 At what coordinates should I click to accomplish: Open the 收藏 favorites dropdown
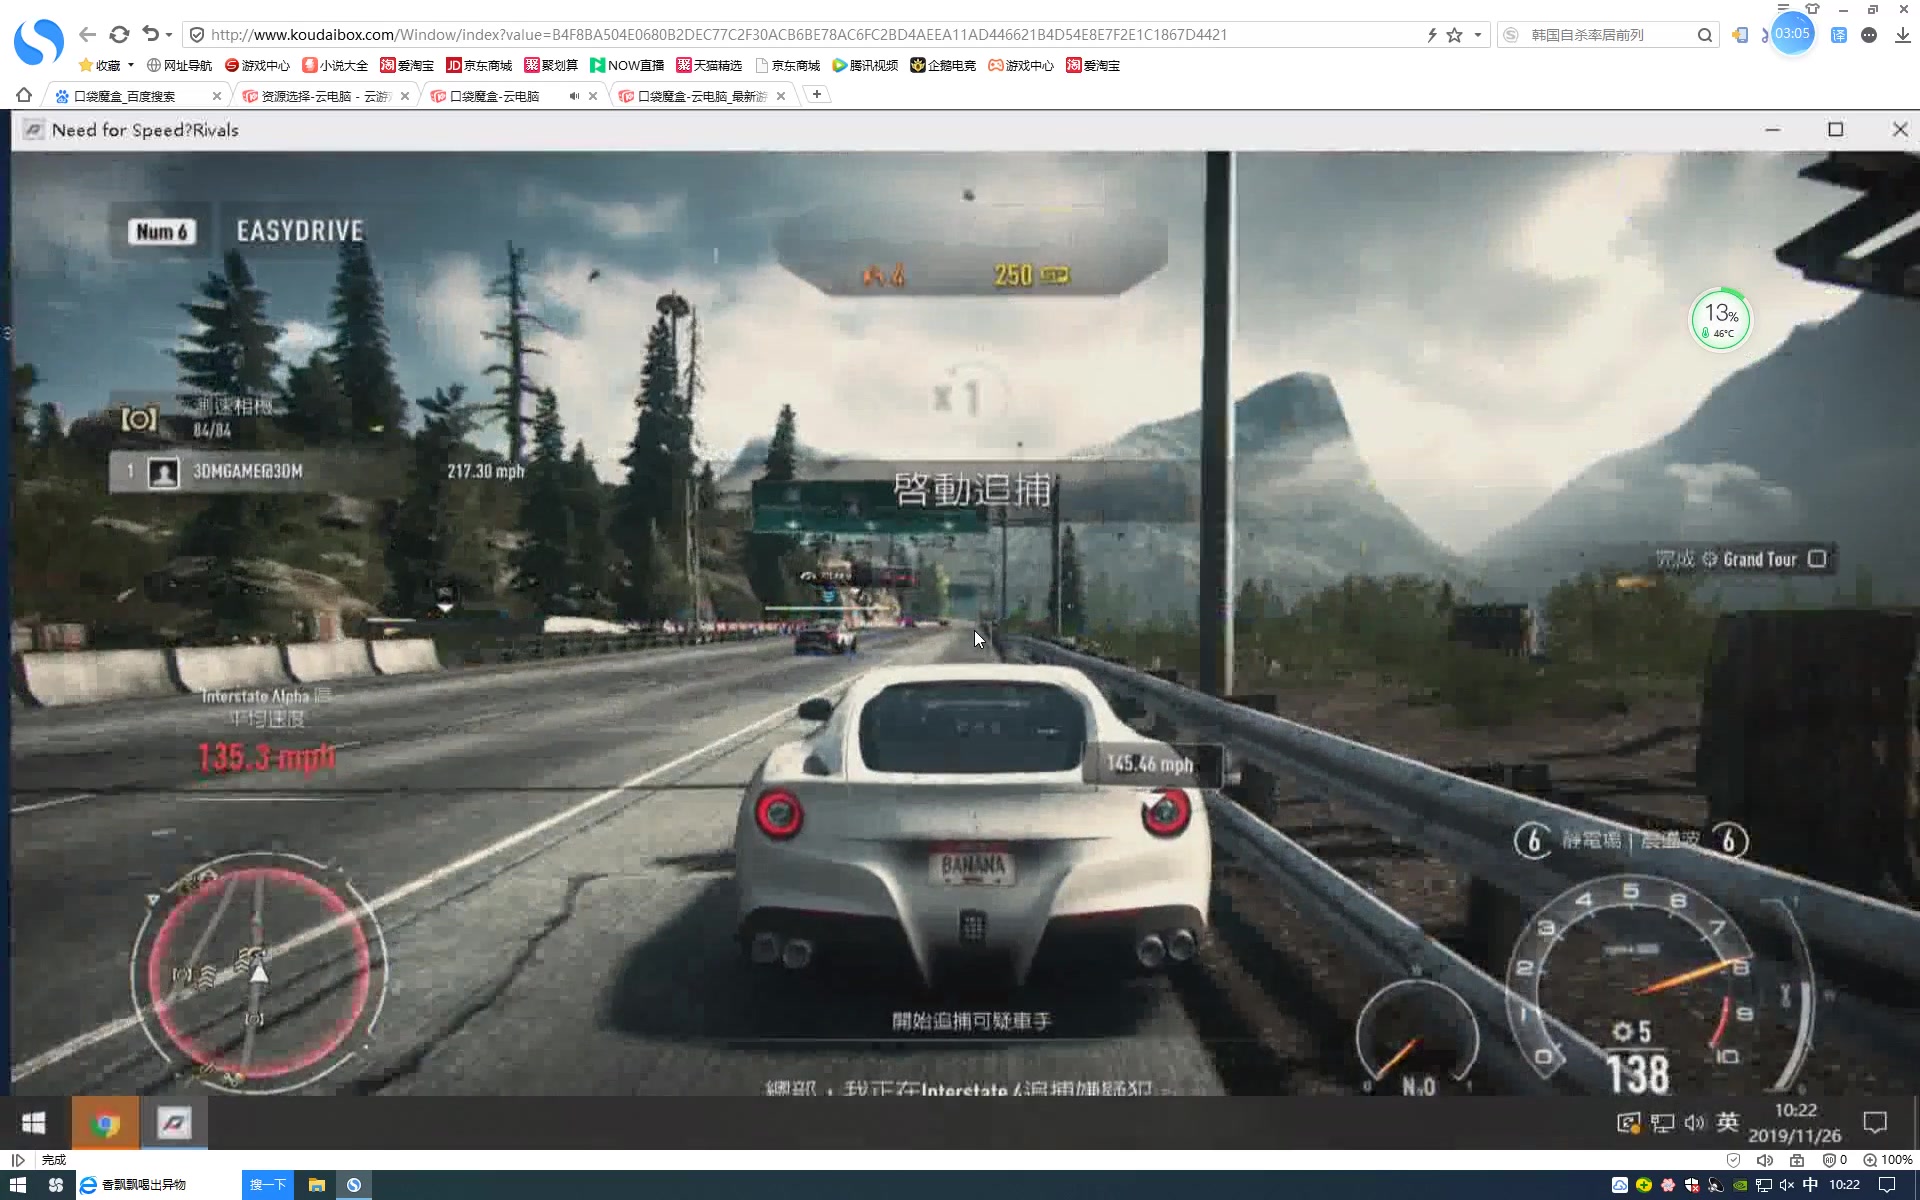tap(106, 65)
